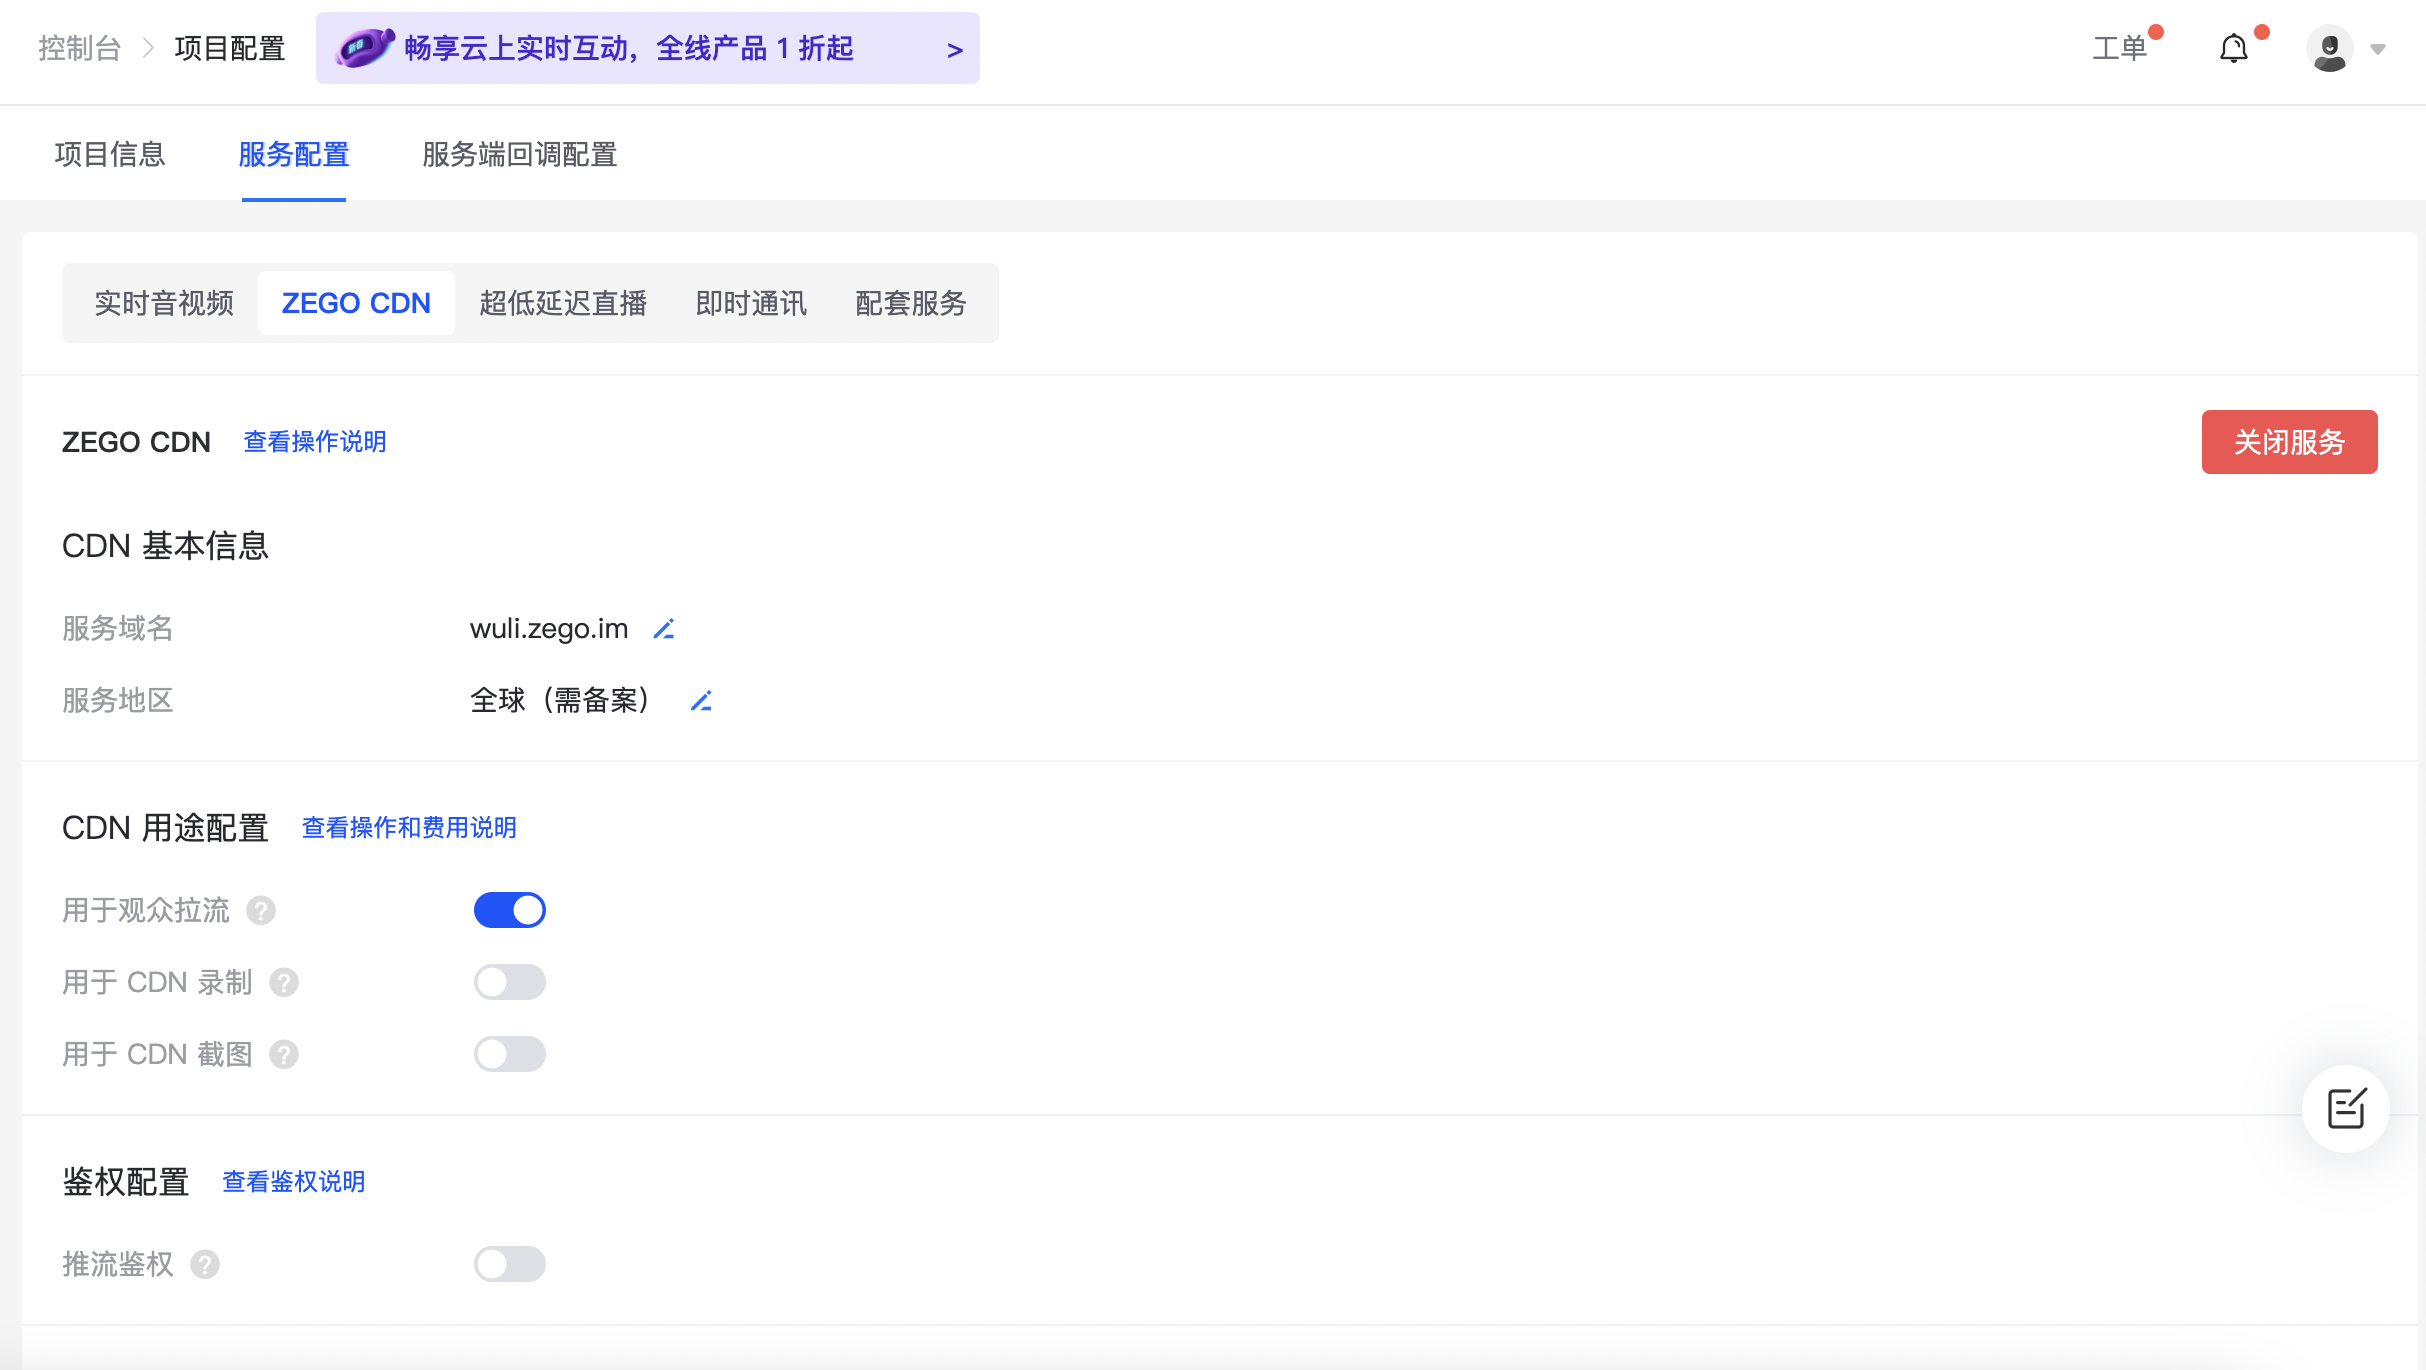Viewport: 2426px width, 1370px height.
Task: Open the floating feedback note icon
Action: click(x=2346, y=1108)
